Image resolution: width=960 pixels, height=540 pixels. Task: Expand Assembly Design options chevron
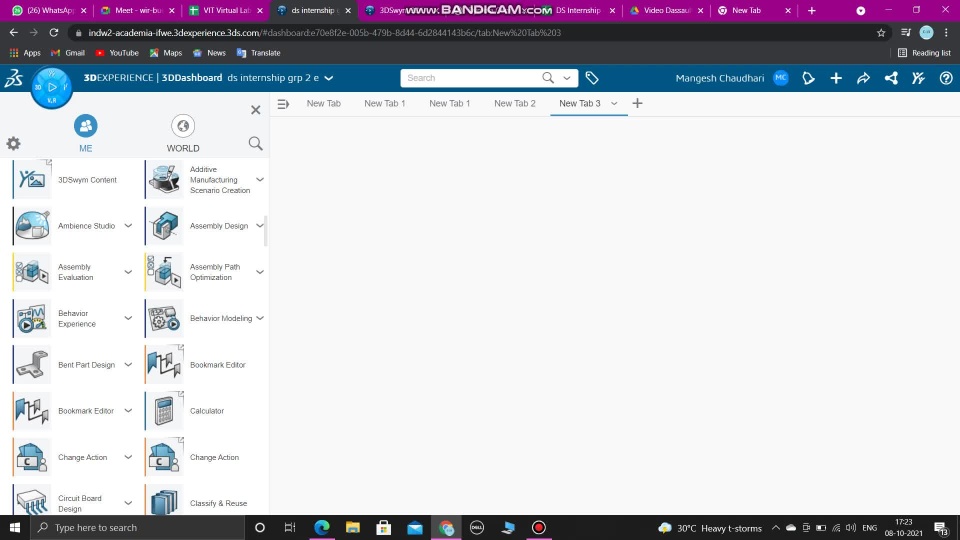click(260, 226)
